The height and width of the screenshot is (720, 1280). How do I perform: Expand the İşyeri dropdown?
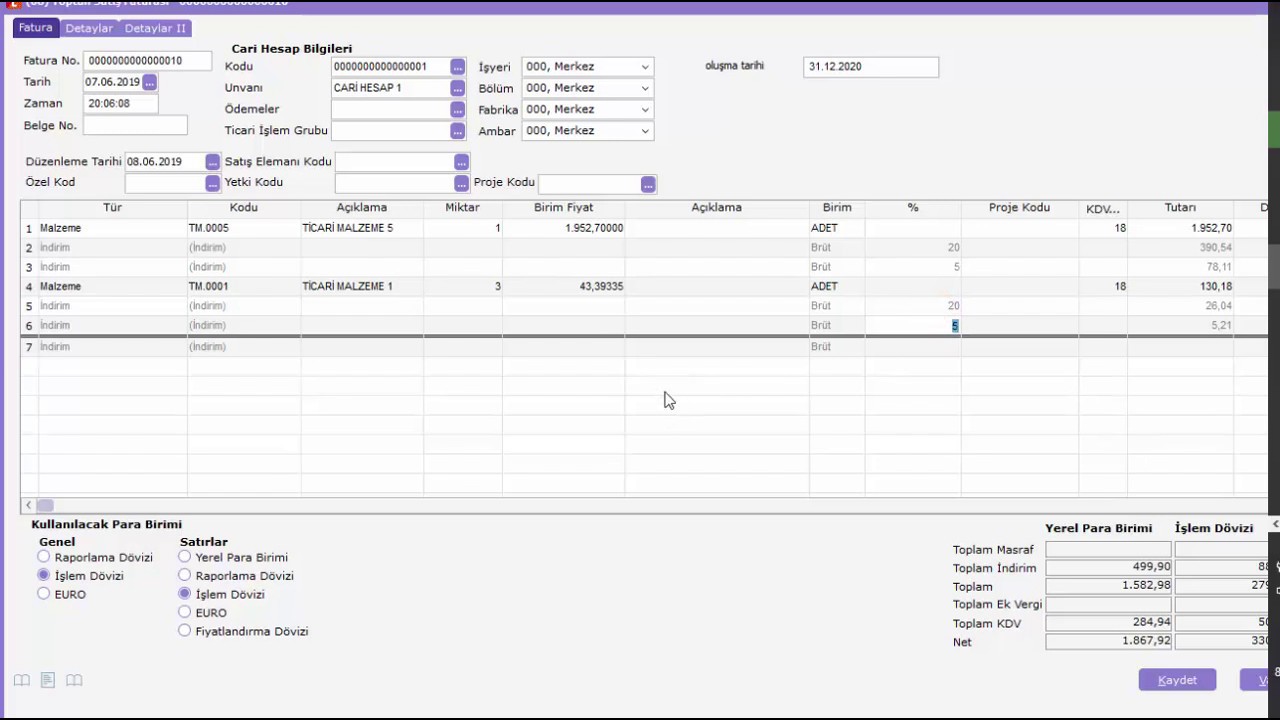[x=645, y=67]
